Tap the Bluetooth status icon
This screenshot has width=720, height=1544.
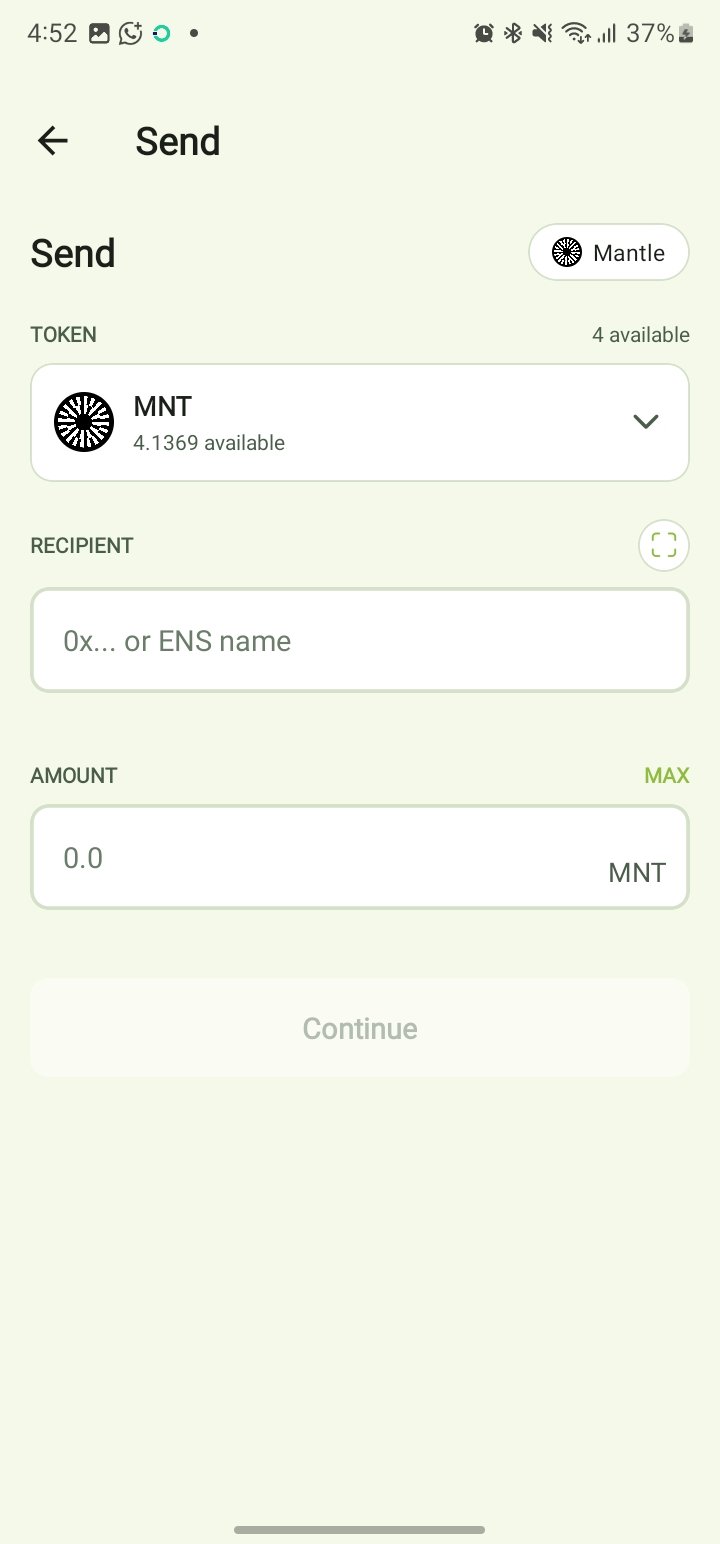click(513, 33)
